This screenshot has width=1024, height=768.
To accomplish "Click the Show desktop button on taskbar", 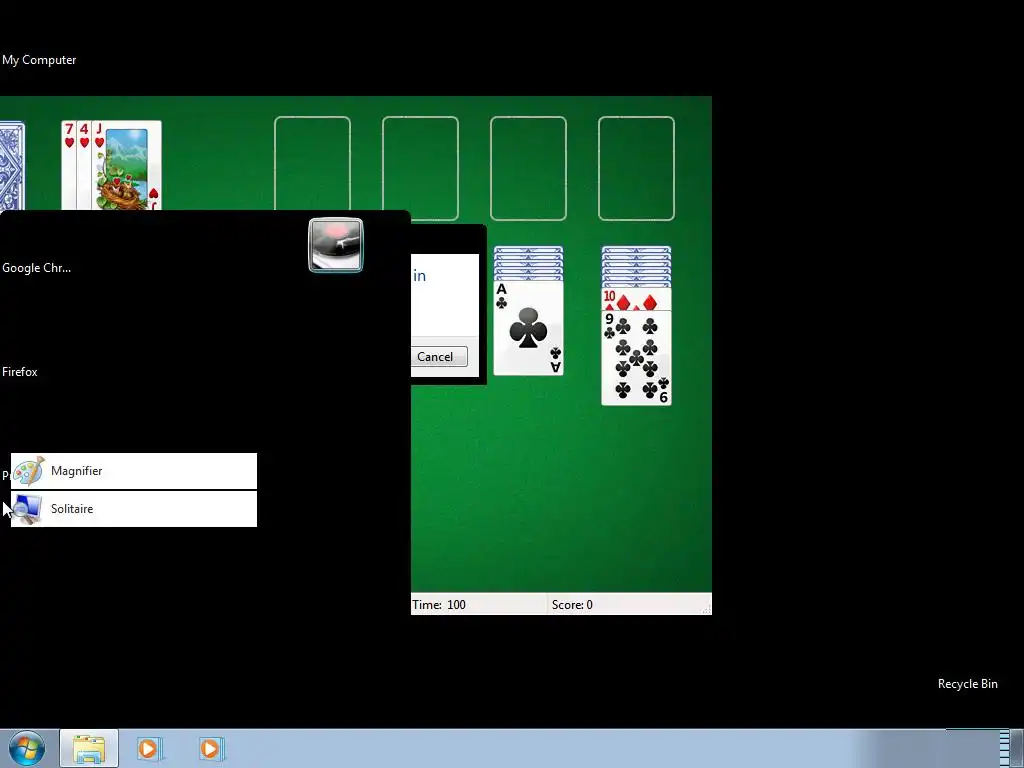I will click(1016, 748).
